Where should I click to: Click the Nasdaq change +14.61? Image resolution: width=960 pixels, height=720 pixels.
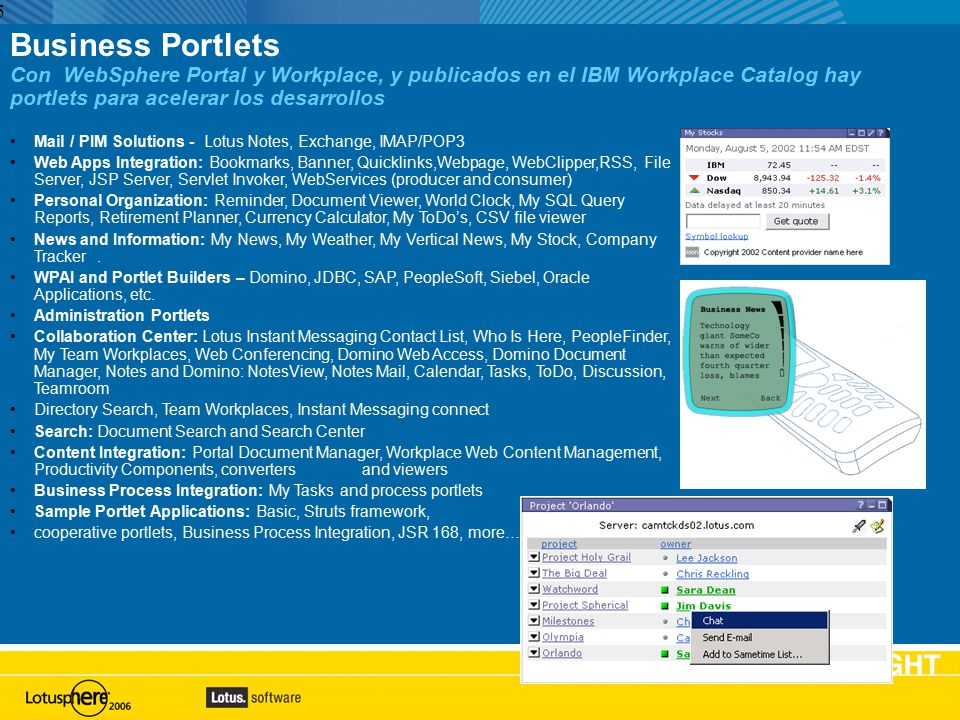point(823,190)
